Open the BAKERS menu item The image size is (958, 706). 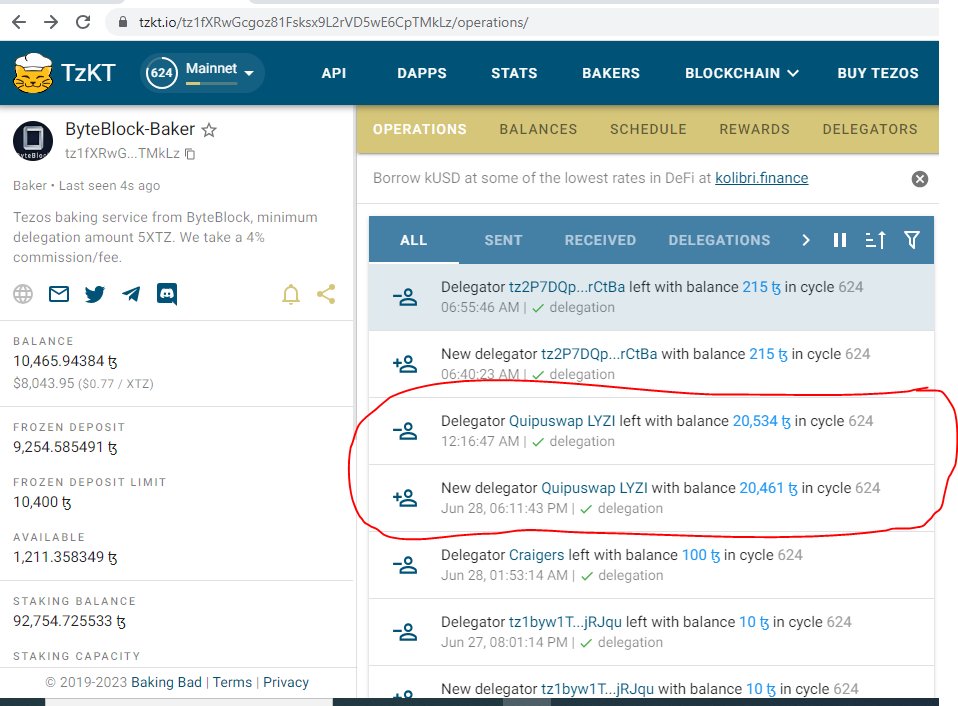(610, 73)
